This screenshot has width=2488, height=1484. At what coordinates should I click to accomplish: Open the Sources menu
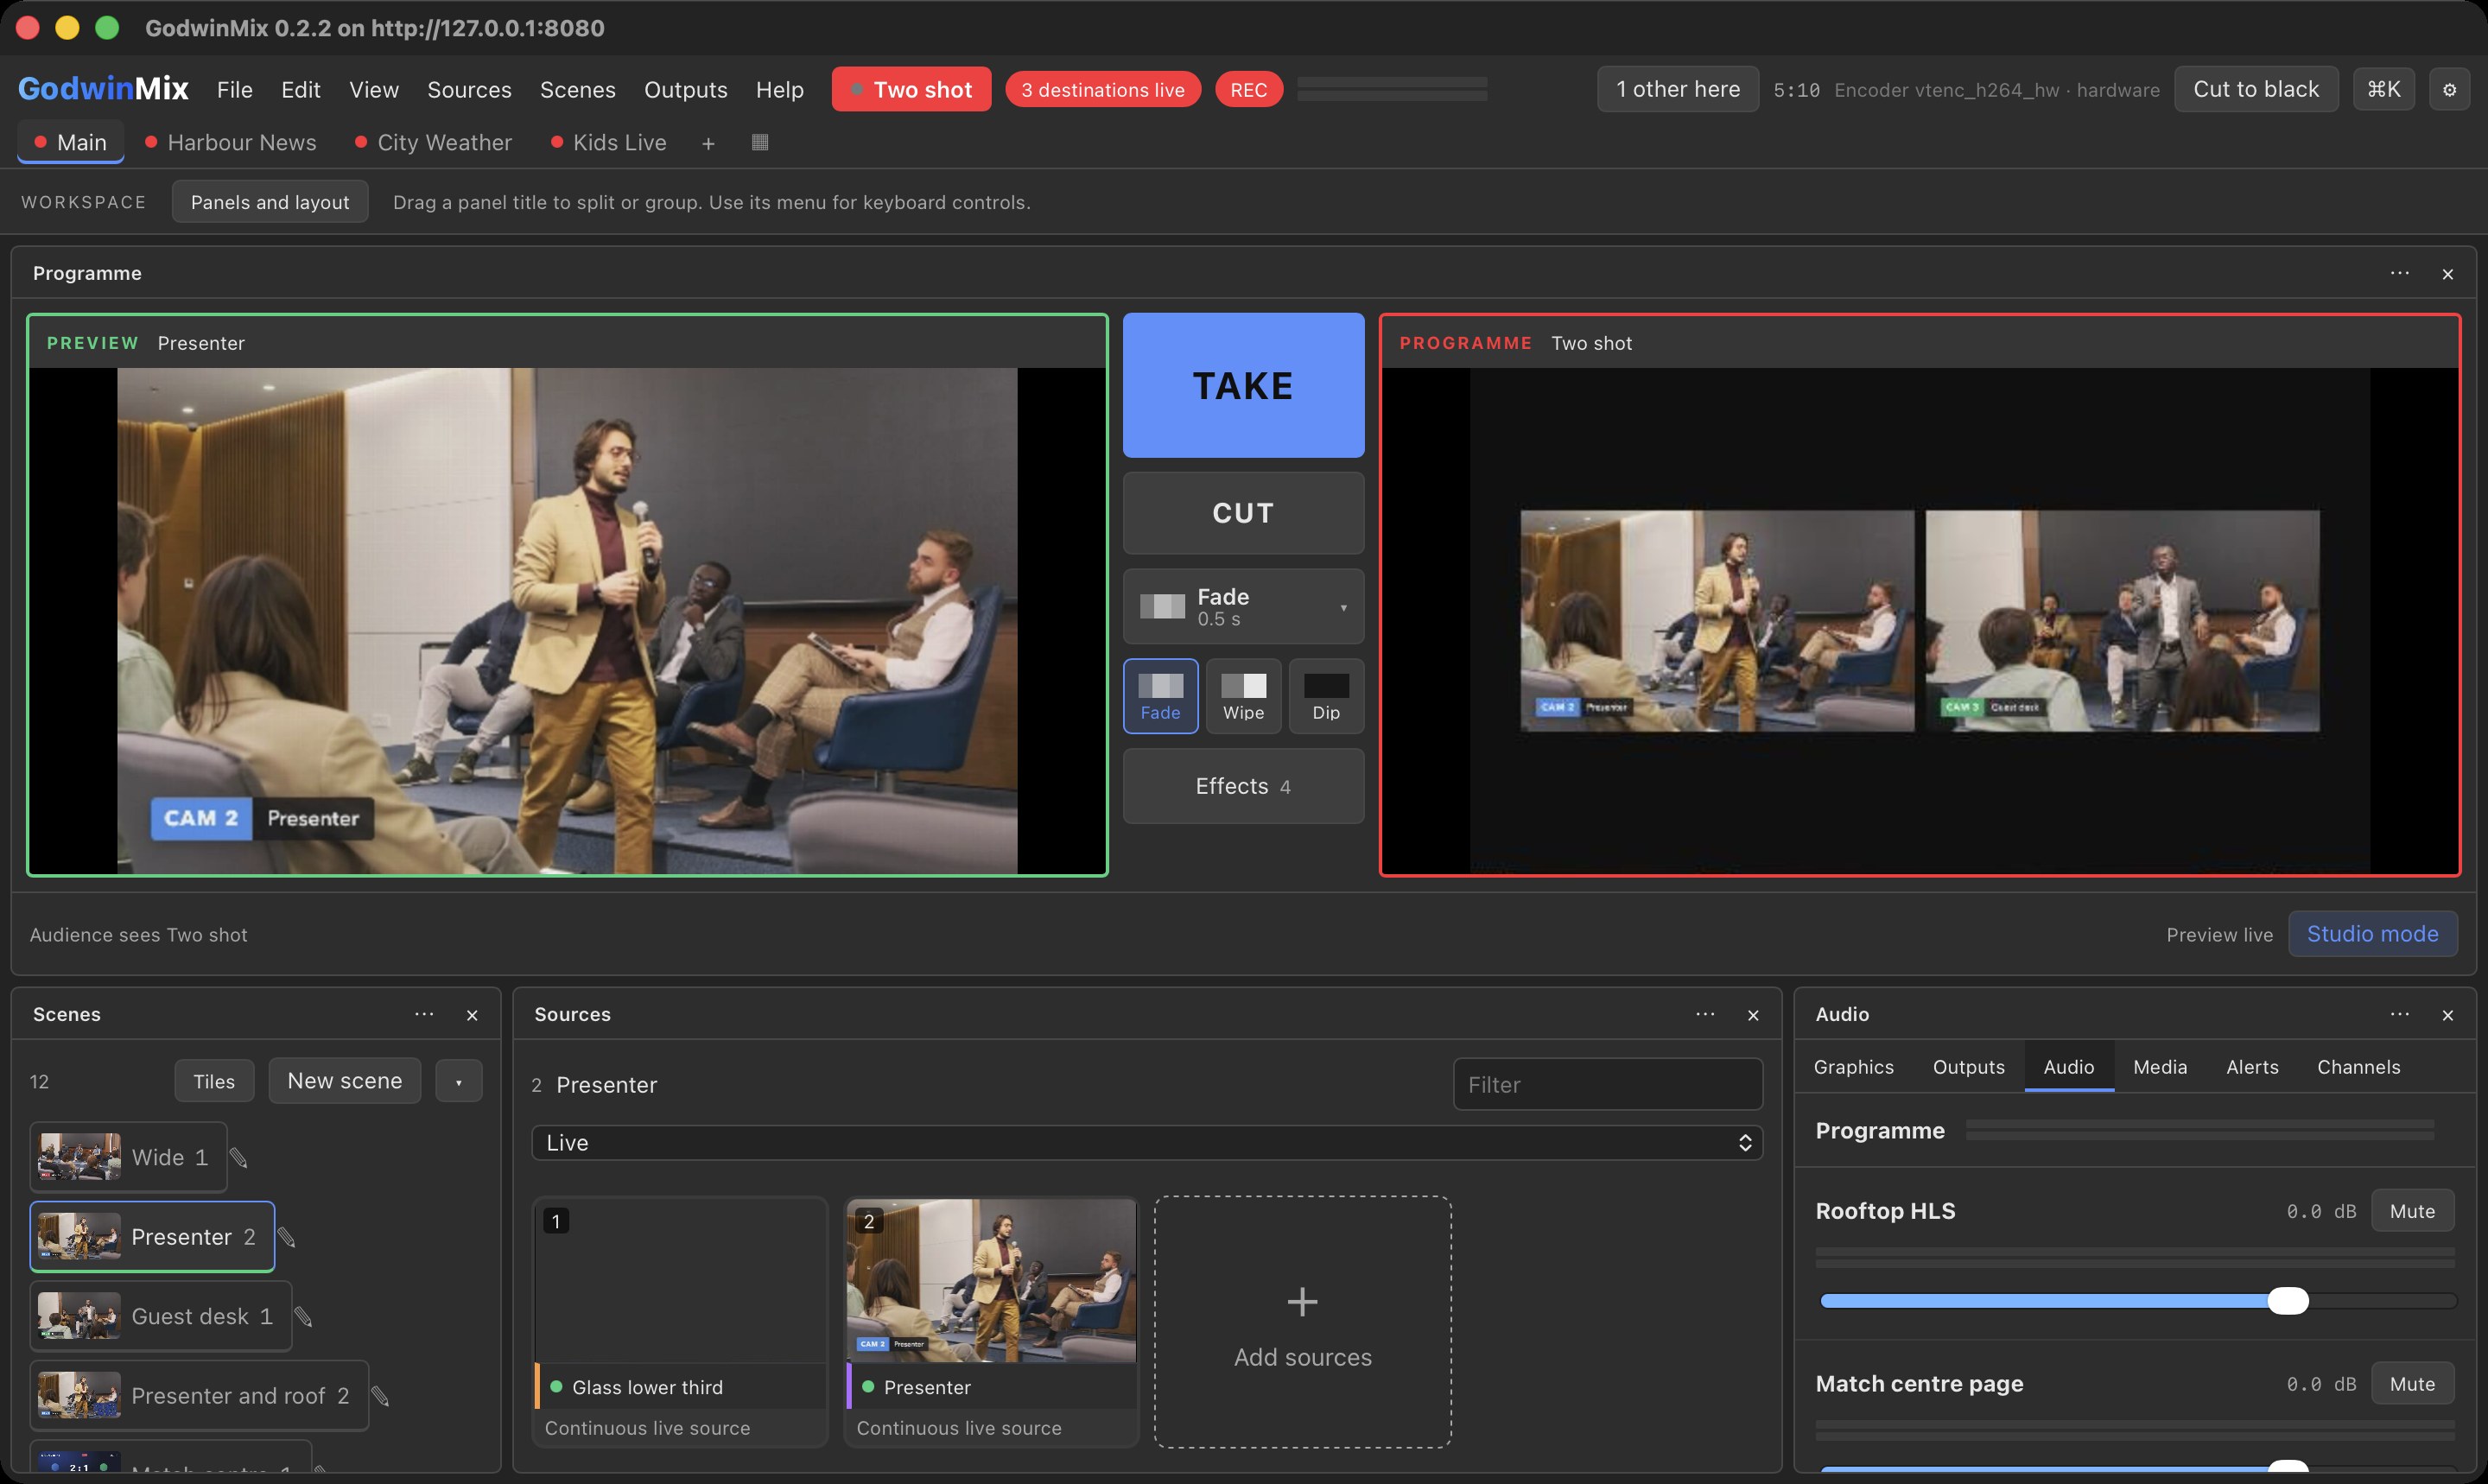click(469, 90)
